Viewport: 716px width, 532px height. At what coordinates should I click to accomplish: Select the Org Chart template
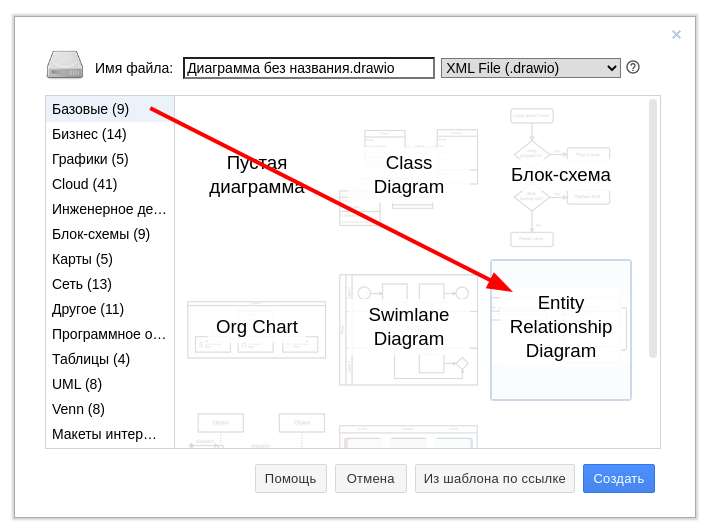coord(256,328)
